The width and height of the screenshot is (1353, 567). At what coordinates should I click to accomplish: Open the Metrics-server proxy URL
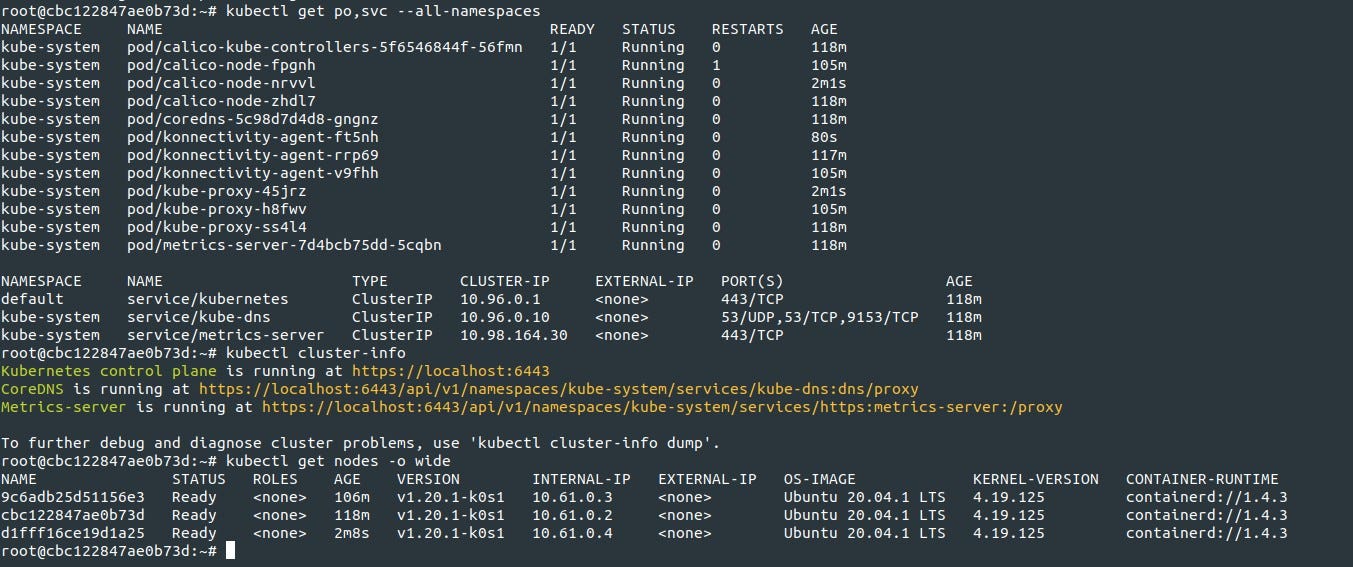(662, 407)
